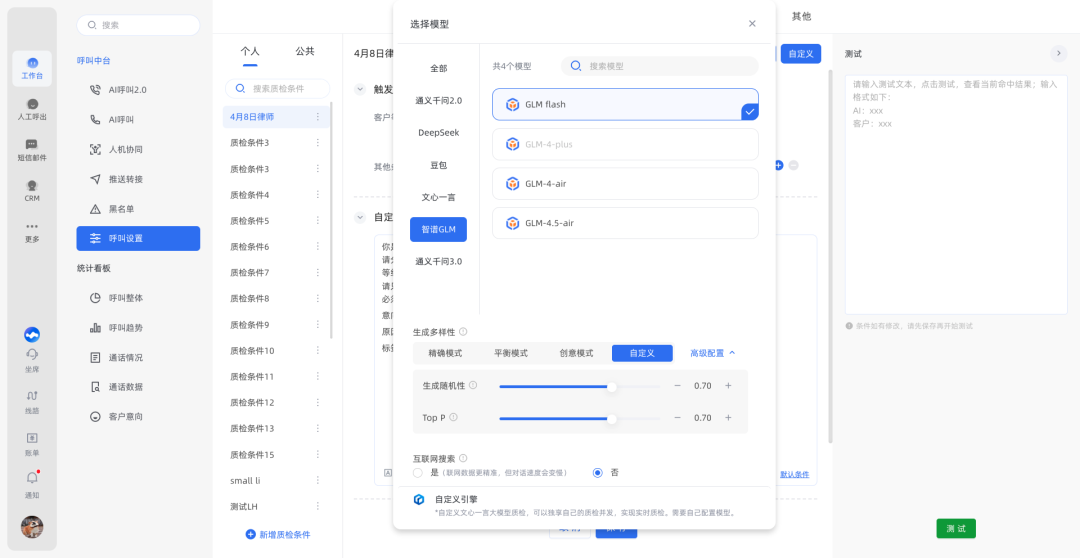Select 通义千问3.0 model category
Image resolution: width=1080 pixels, height=558 pixels.
(438, 262)
